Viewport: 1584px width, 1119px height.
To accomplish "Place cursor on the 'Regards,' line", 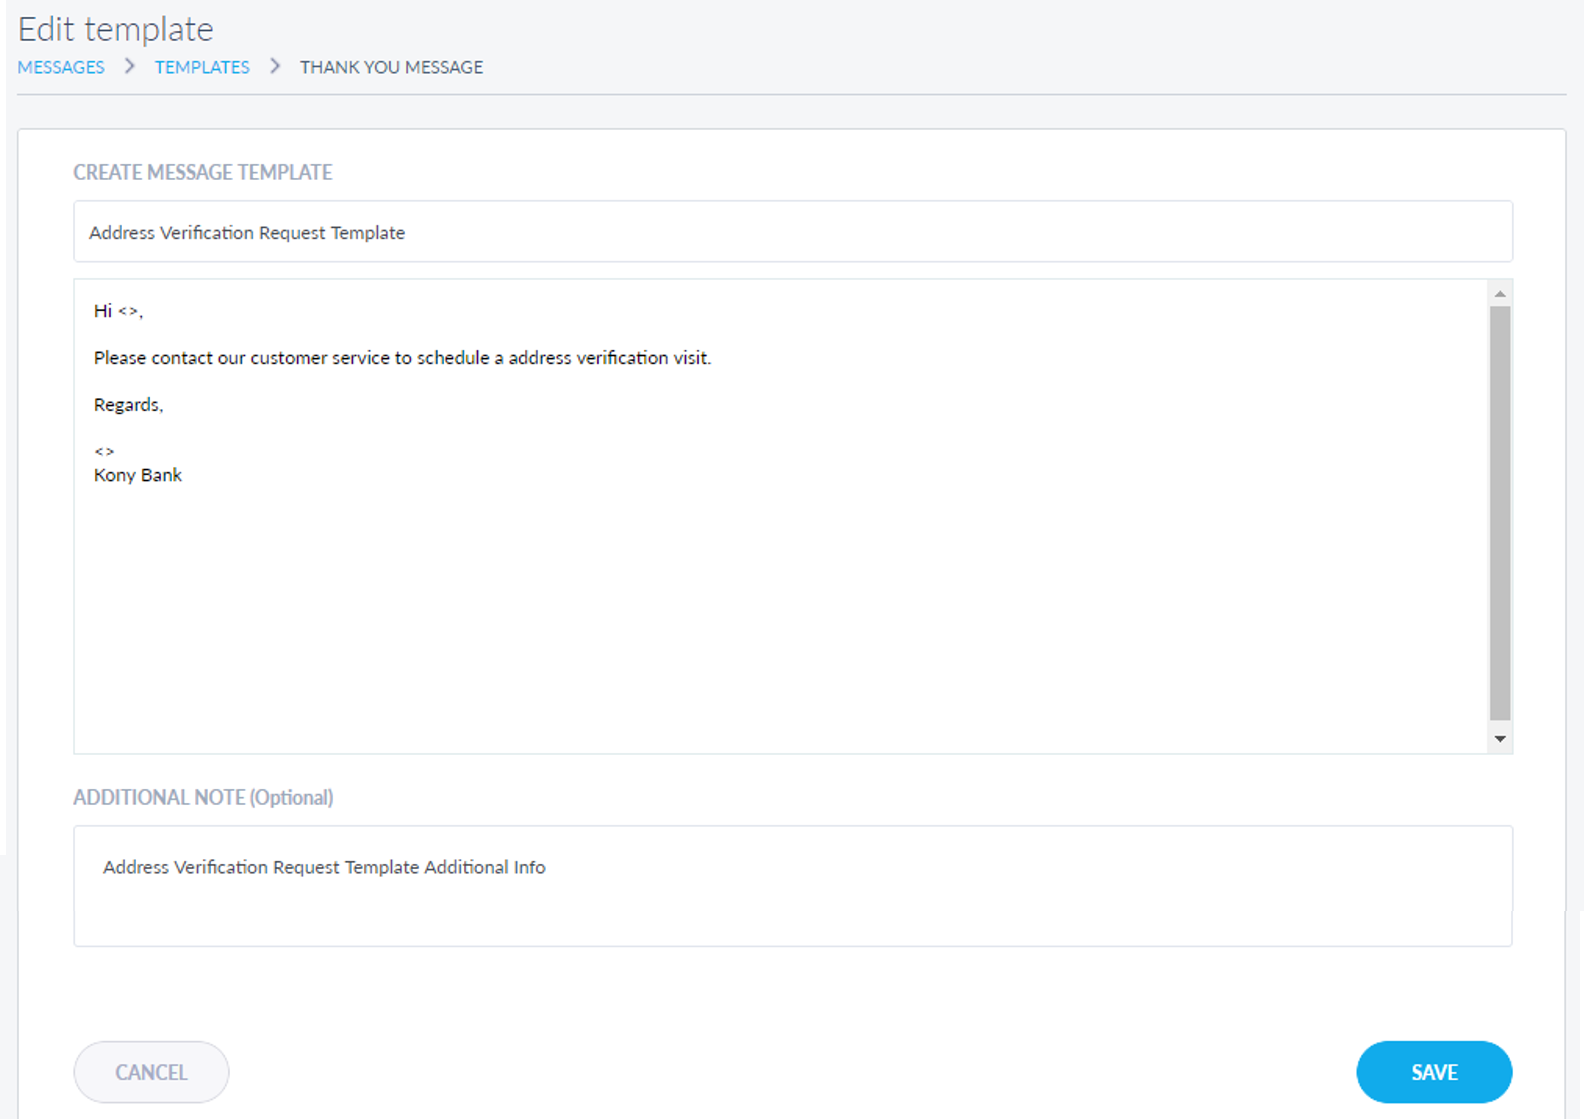I will coord(128,405).
